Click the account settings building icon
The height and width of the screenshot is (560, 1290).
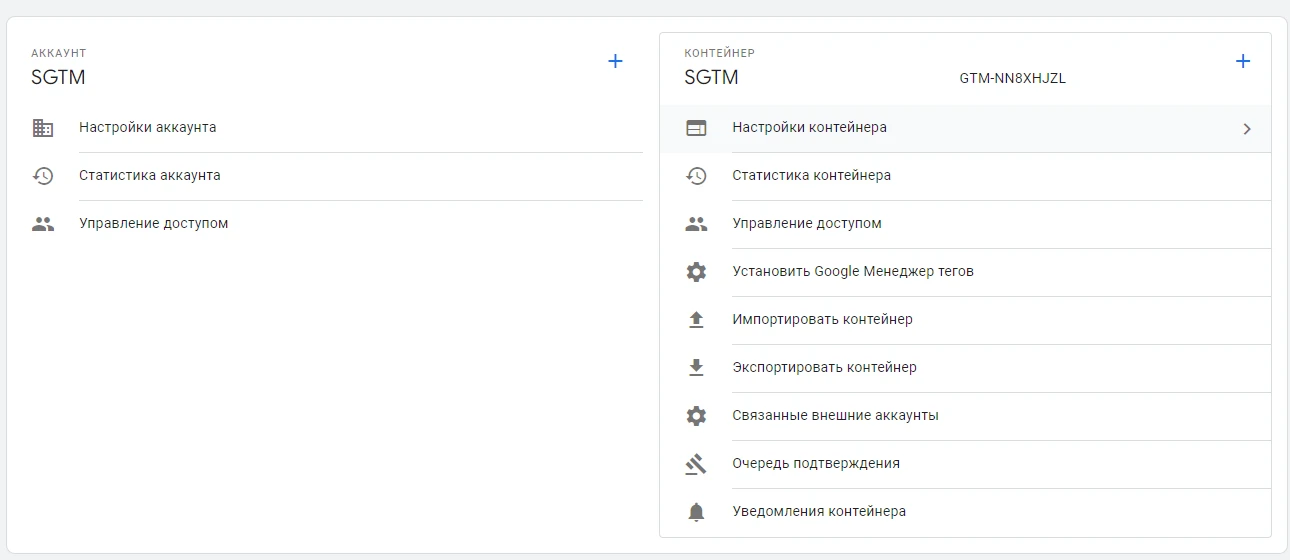coord(43,128)
